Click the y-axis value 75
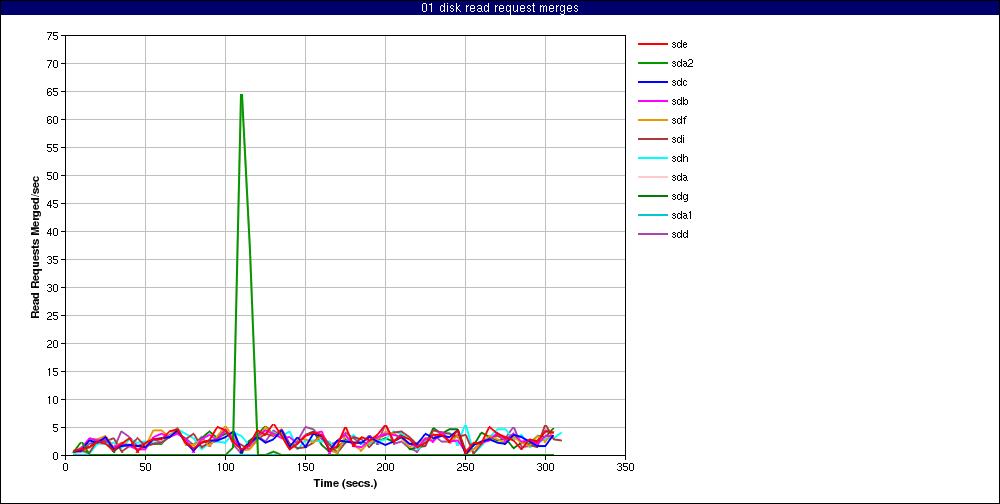Image resolution: width=1000 pixels, height=504 pixels. (52, 36)
